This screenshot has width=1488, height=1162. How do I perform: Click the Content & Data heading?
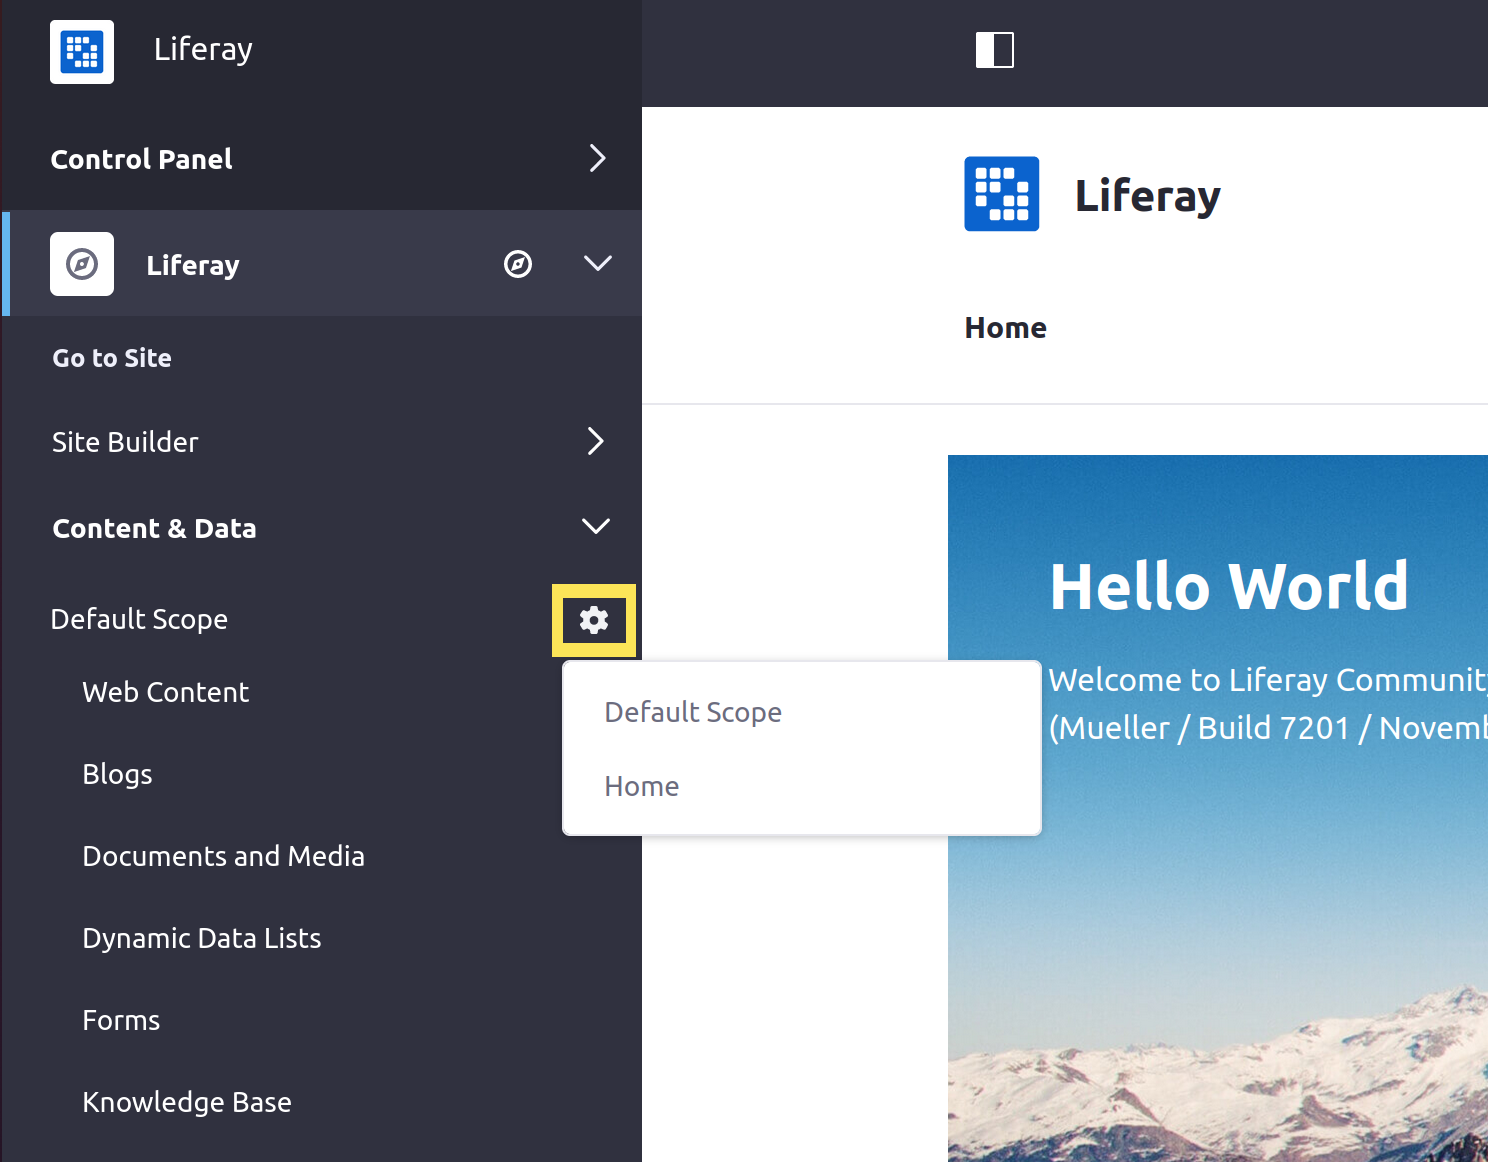click(x=155, y=528)
